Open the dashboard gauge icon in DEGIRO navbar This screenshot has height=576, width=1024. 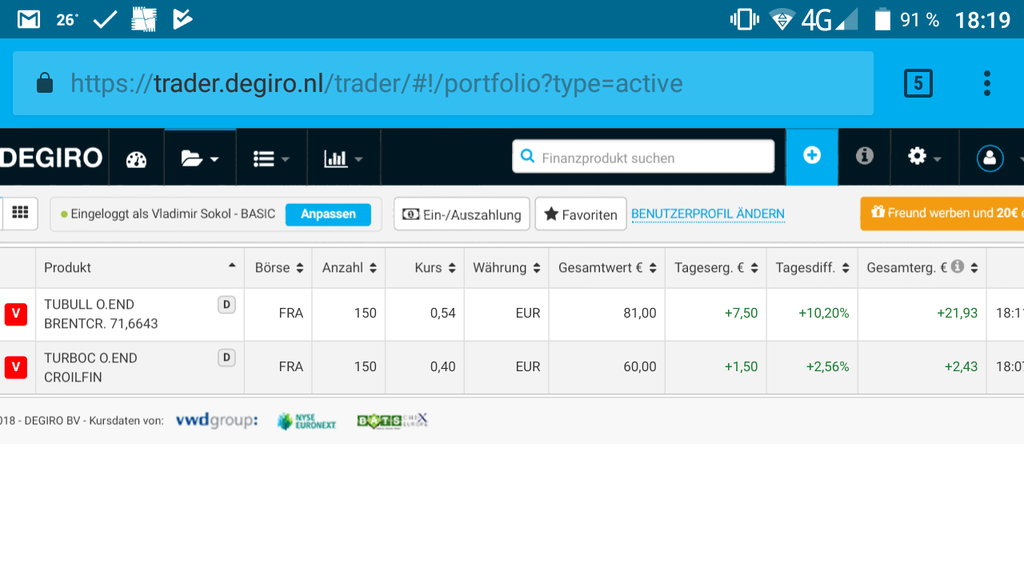[136, 158]
